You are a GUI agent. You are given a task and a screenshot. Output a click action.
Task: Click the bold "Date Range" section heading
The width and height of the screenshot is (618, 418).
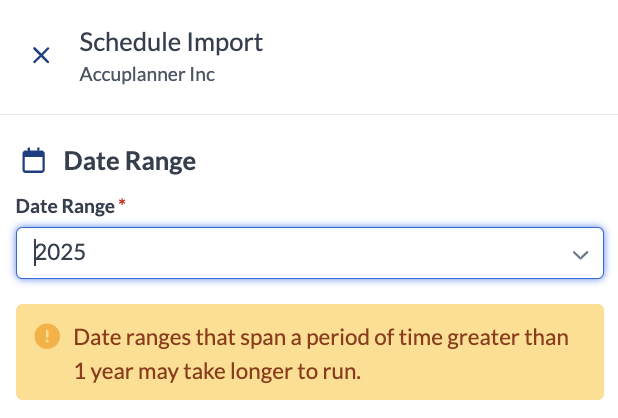coord(130,161)
